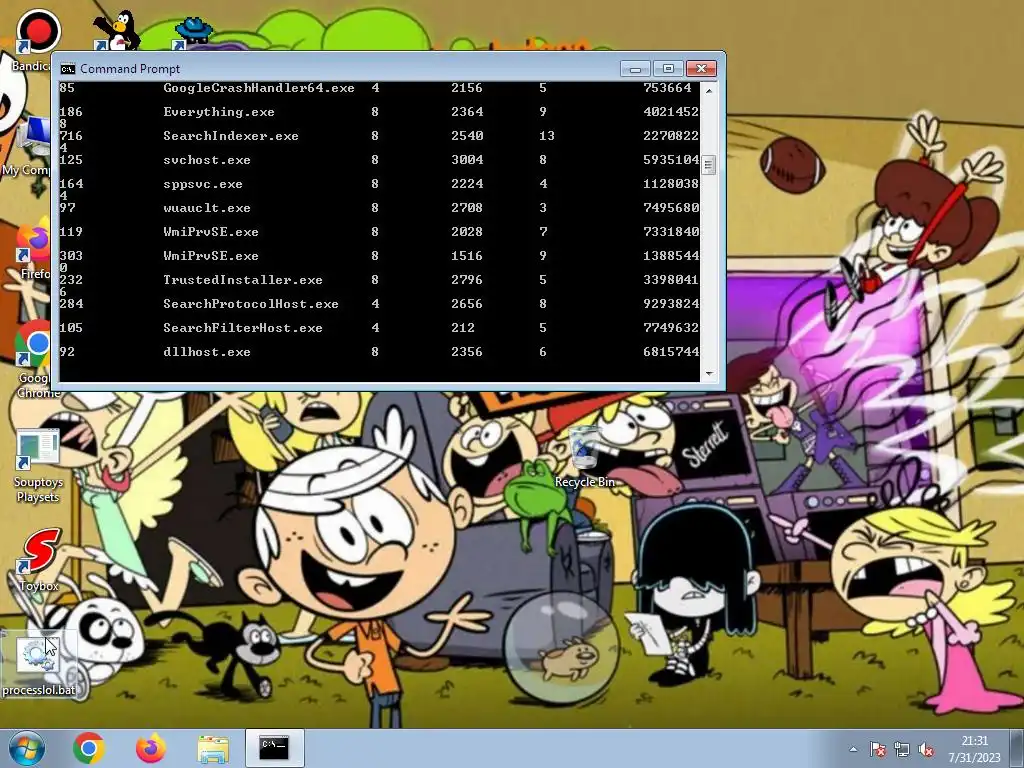Click svchost.exe in the process list
The image size is (1024, 768).
207,160
